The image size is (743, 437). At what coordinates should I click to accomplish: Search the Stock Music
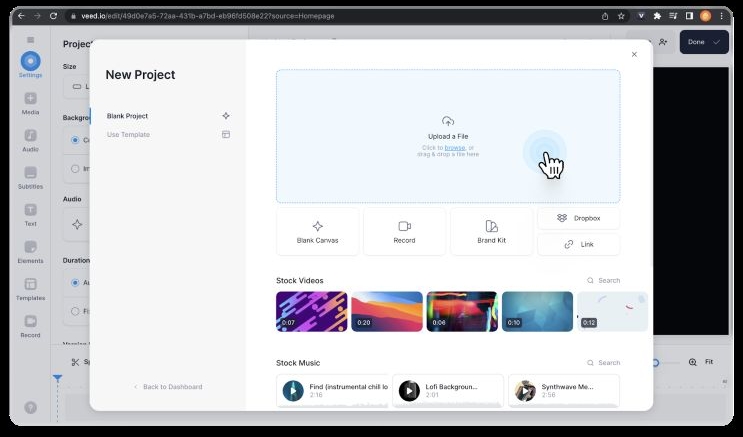[604, 363]
